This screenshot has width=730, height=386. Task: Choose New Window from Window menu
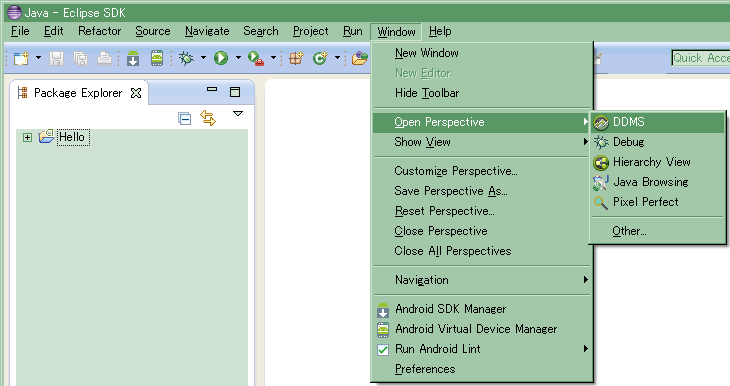tap(482, 53)
